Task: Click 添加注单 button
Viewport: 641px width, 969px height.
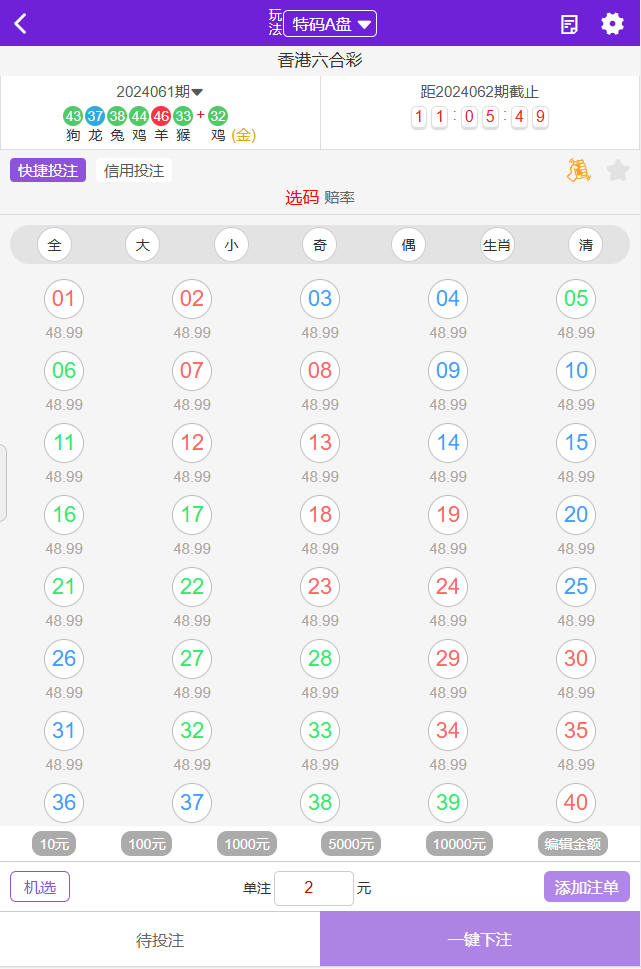Action: [587, 887]
